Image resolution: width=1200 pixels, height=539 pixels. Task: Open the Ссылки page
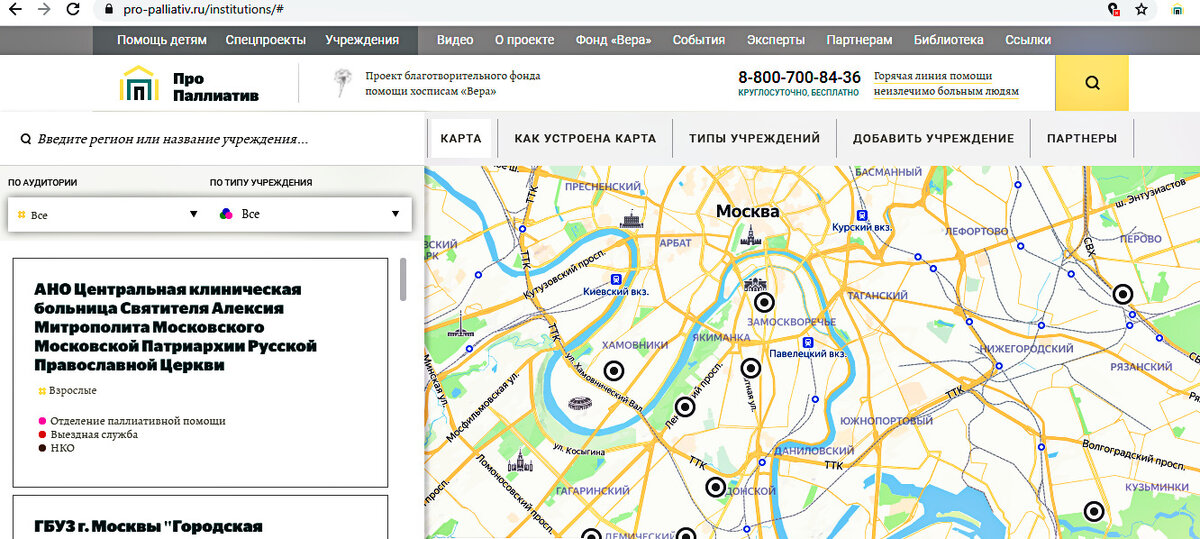point(1028,40)
